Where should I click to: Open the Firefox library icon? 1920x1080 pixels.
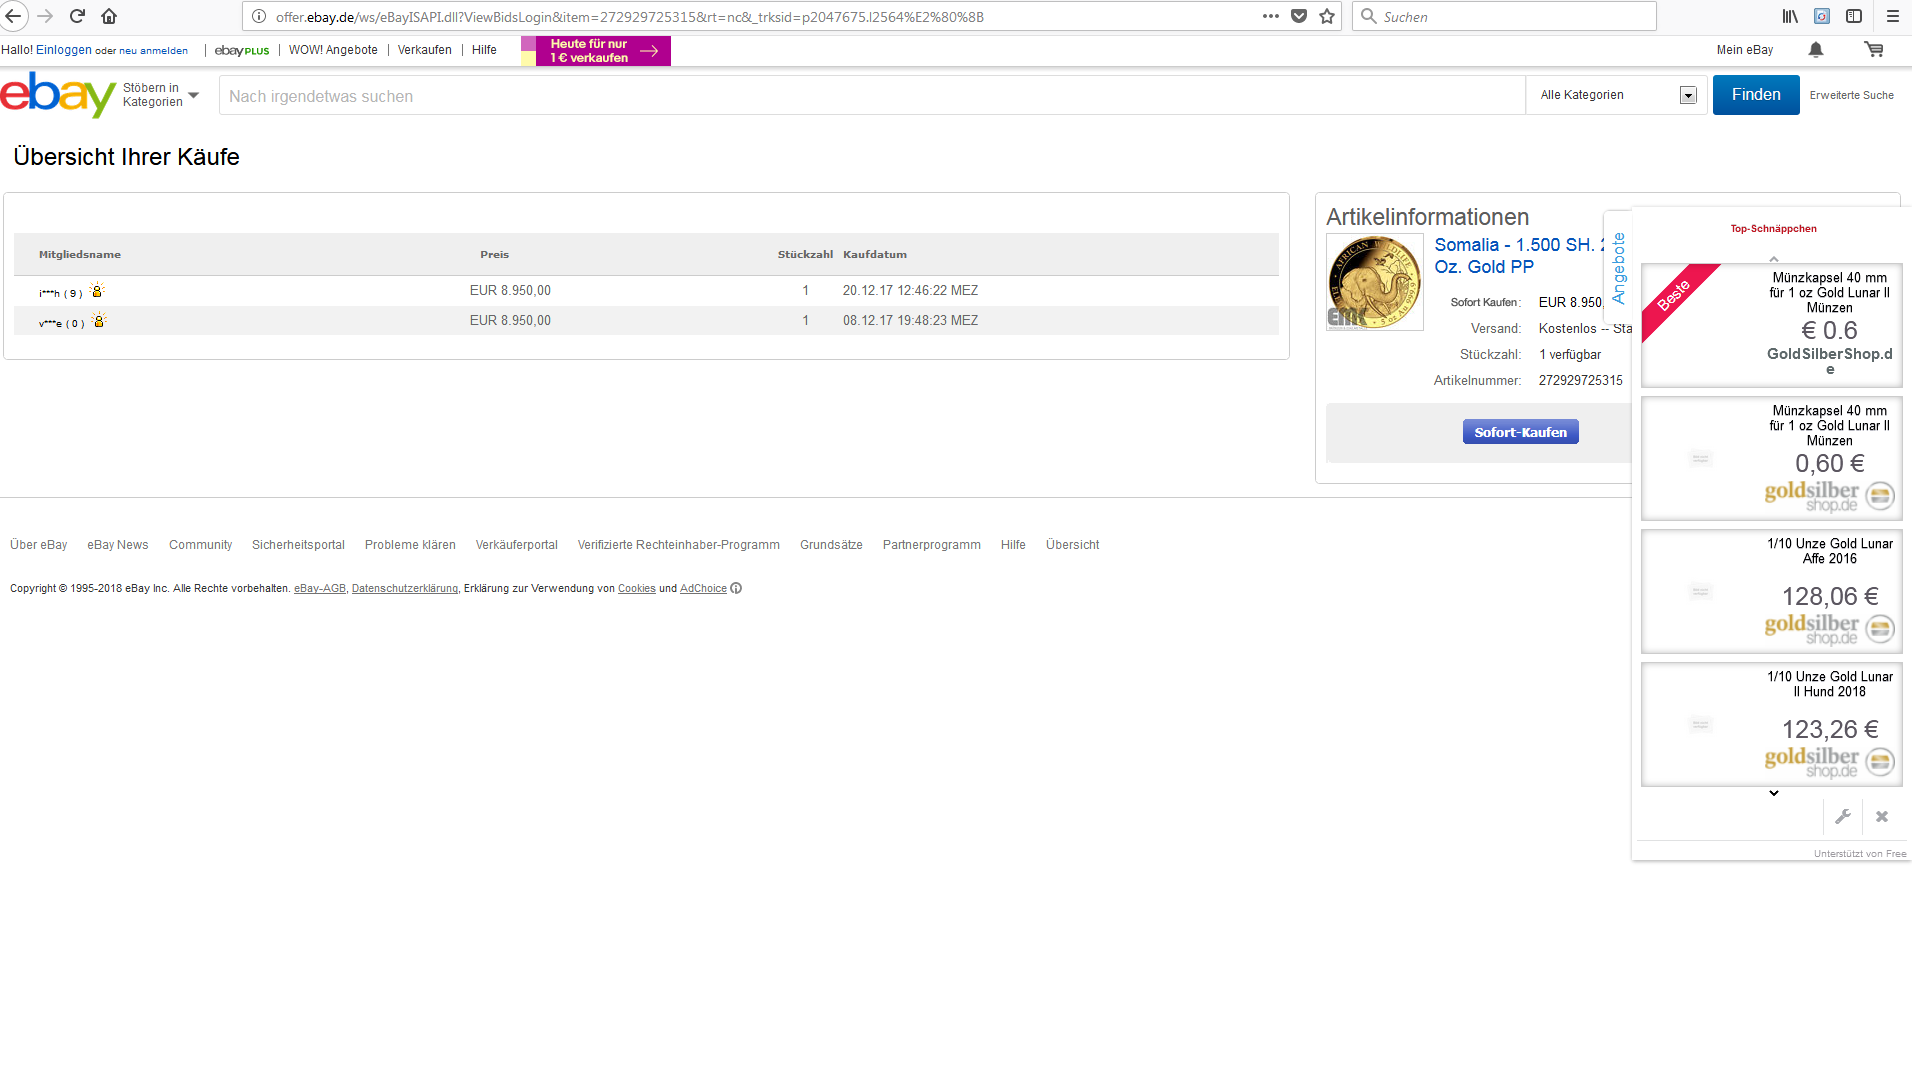[1790, 16]
